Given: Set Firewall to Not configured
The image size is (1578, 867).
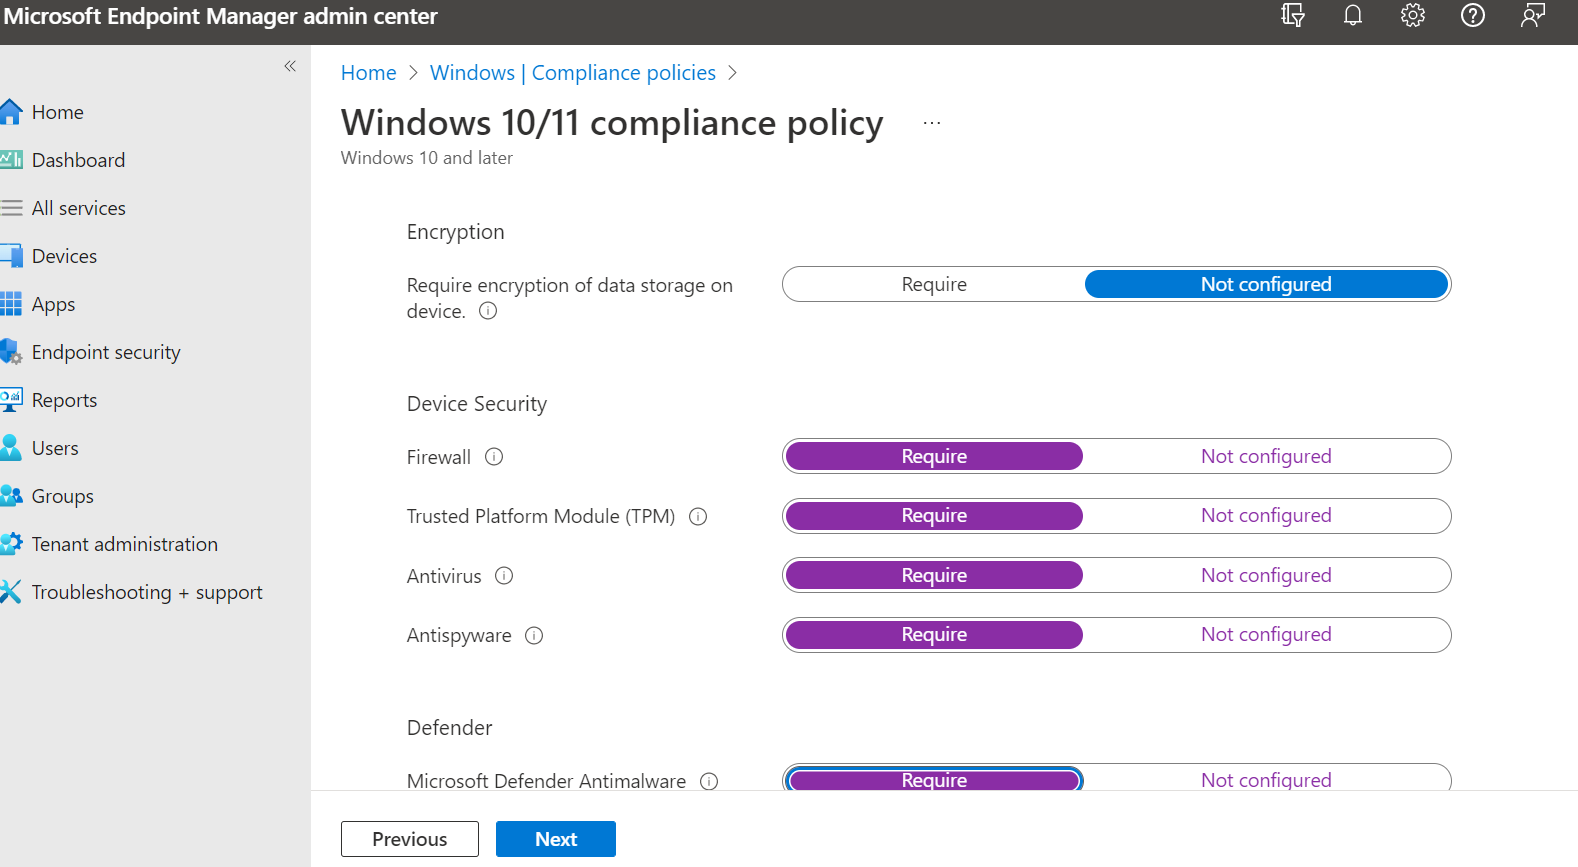Looking at the screenshot, I should [1266, 457].
